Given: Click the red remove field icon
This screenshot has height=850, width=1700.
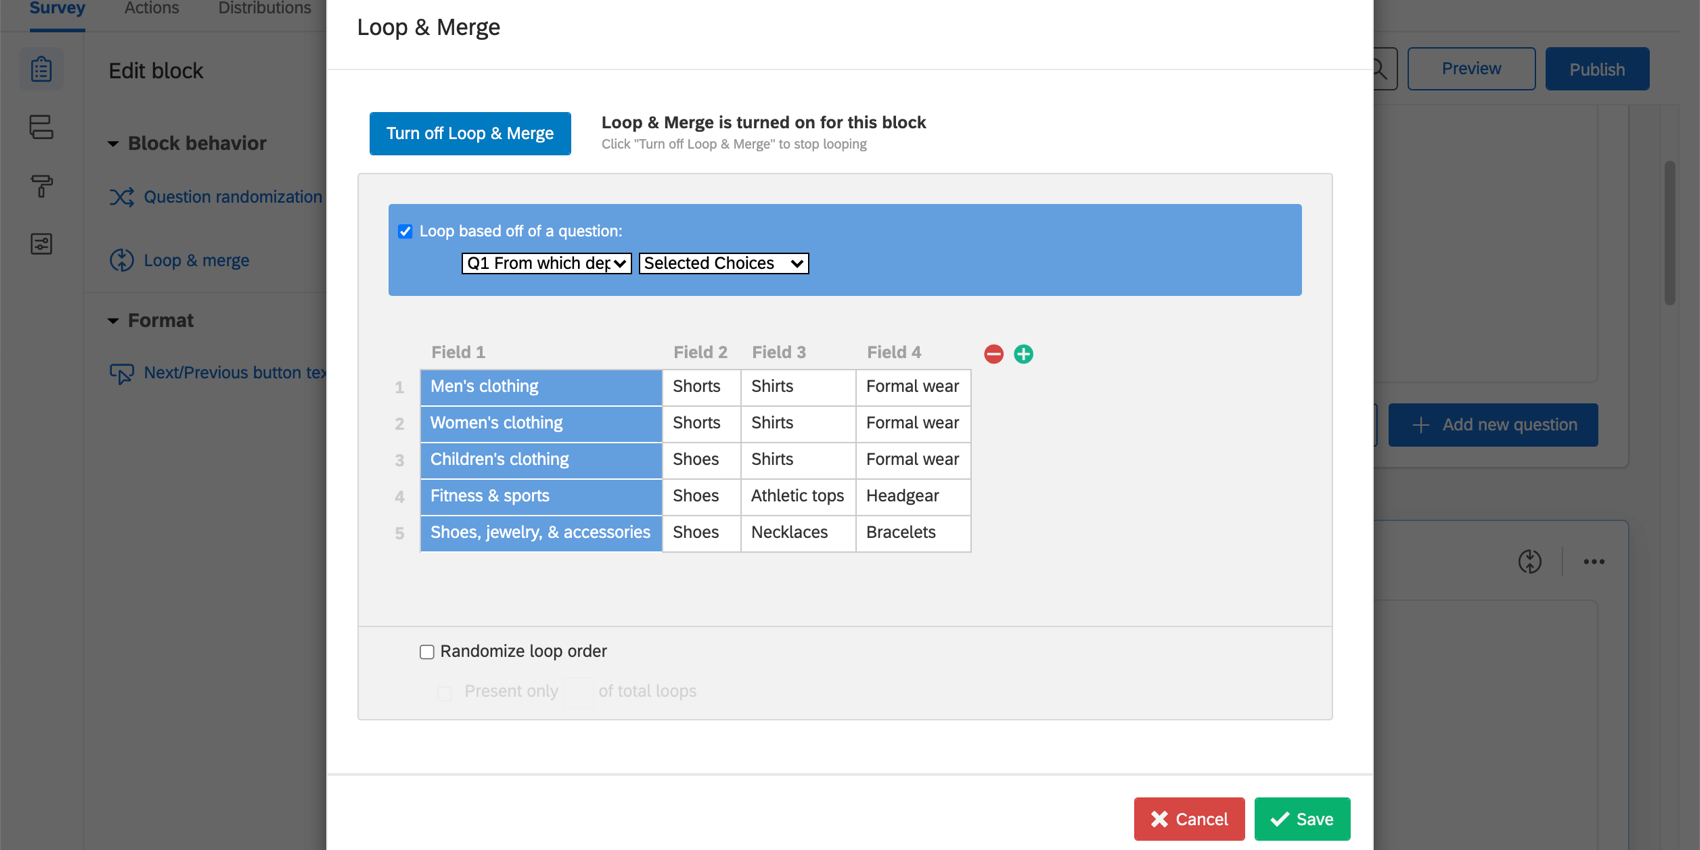Looking at the screenshot, I should coord(993,354).
